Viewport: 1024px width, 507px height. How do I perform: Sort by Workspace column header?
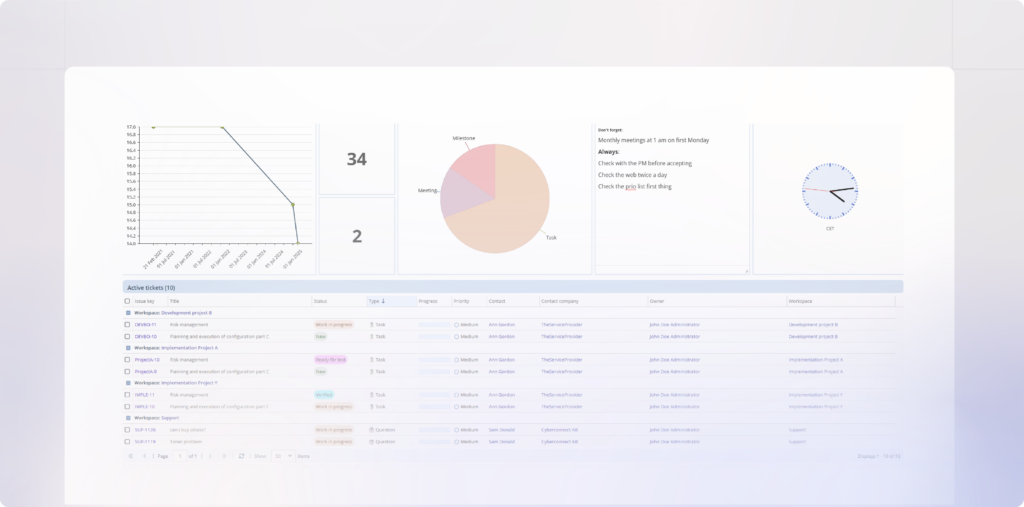pos(840,301)
